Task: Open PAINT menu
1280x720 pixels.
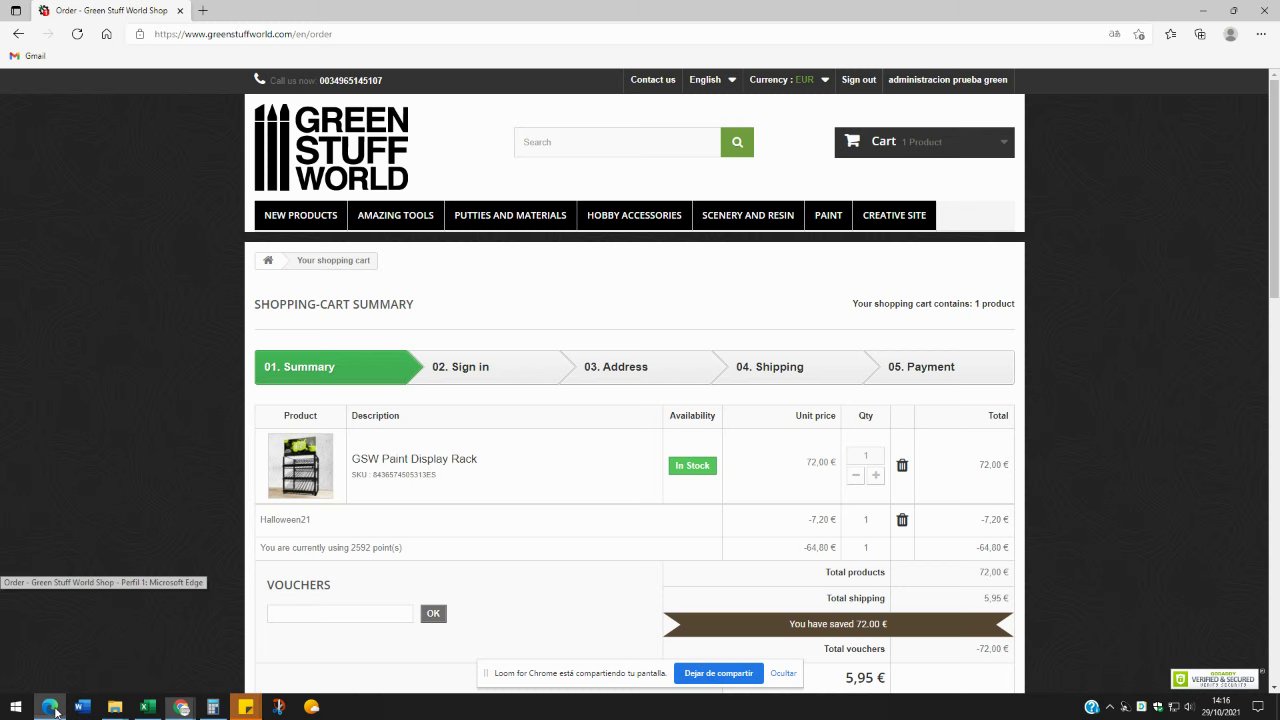Action: pos(828,215)
